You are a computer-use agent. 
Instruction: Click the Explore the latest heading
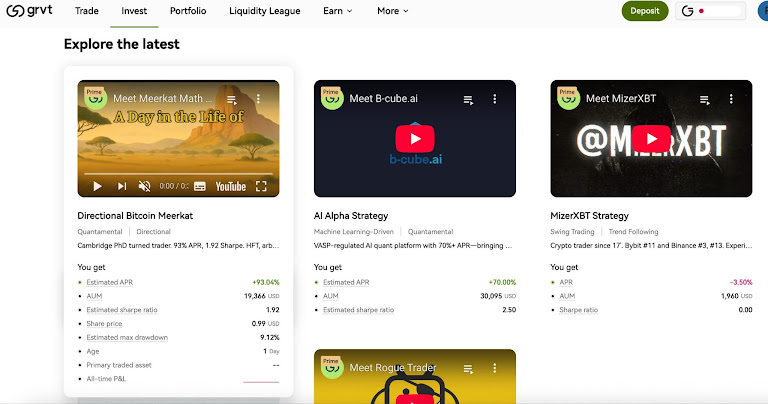pos(121,44)
